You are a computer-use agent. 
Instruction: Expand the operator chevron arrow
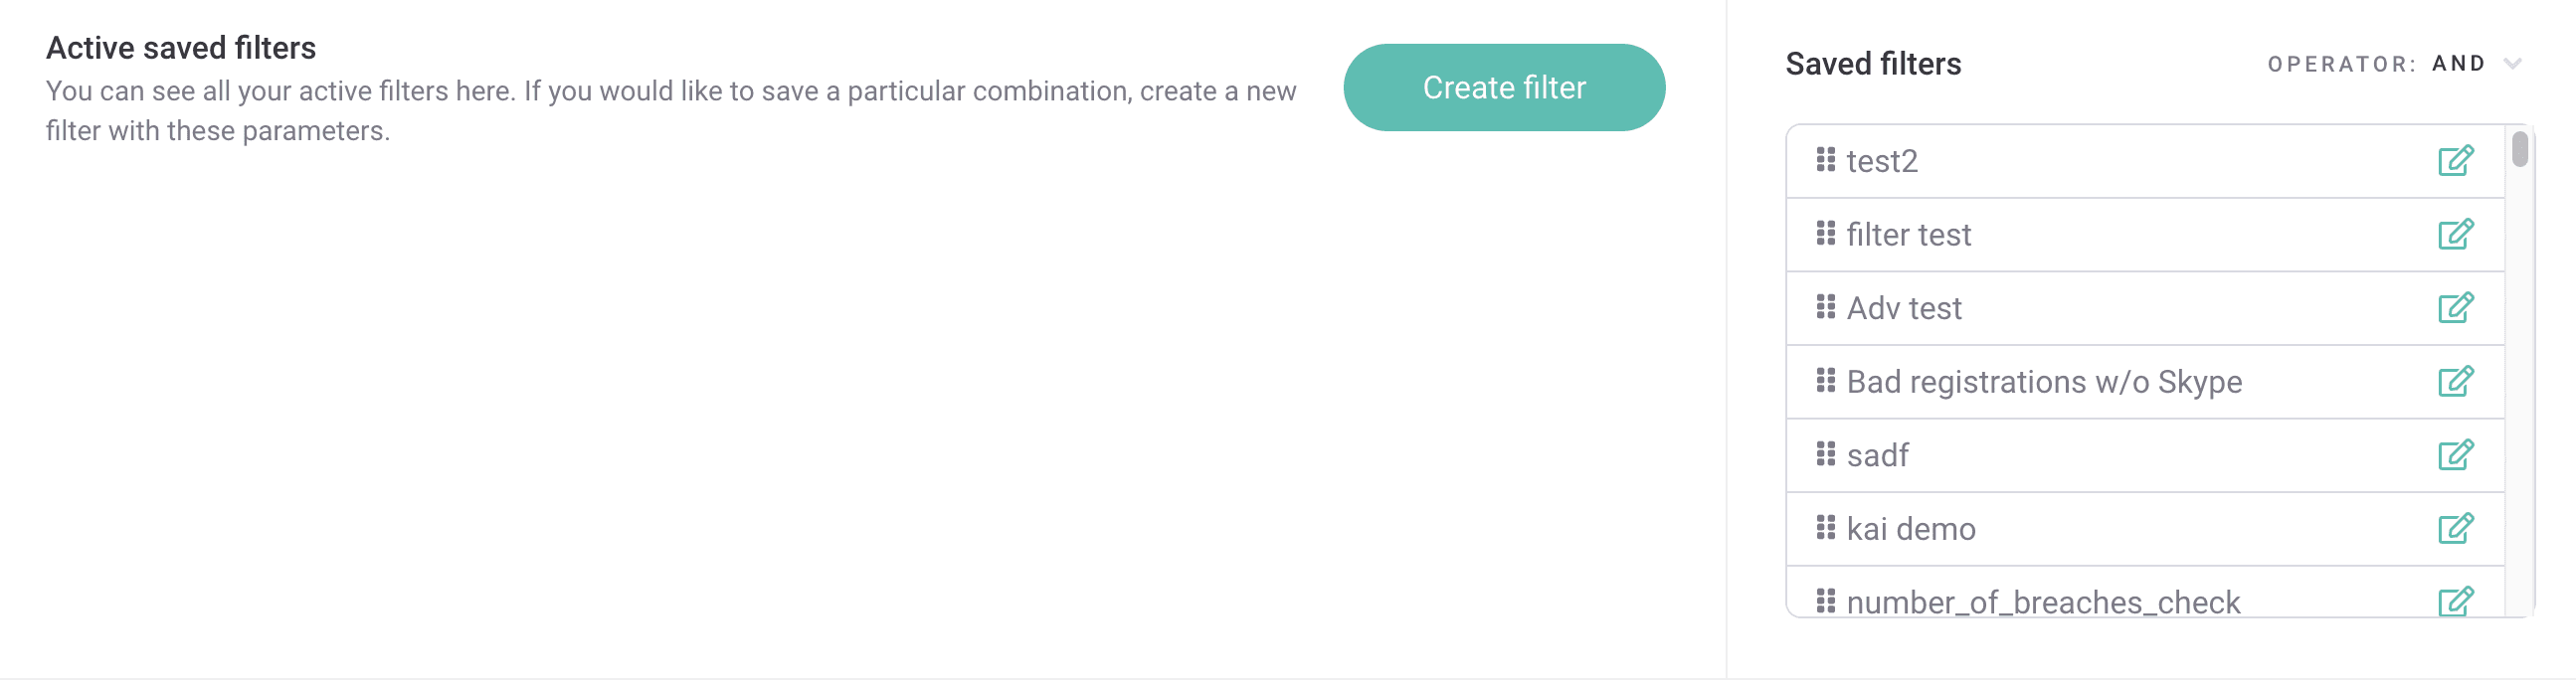click(x=2512, y=64)
